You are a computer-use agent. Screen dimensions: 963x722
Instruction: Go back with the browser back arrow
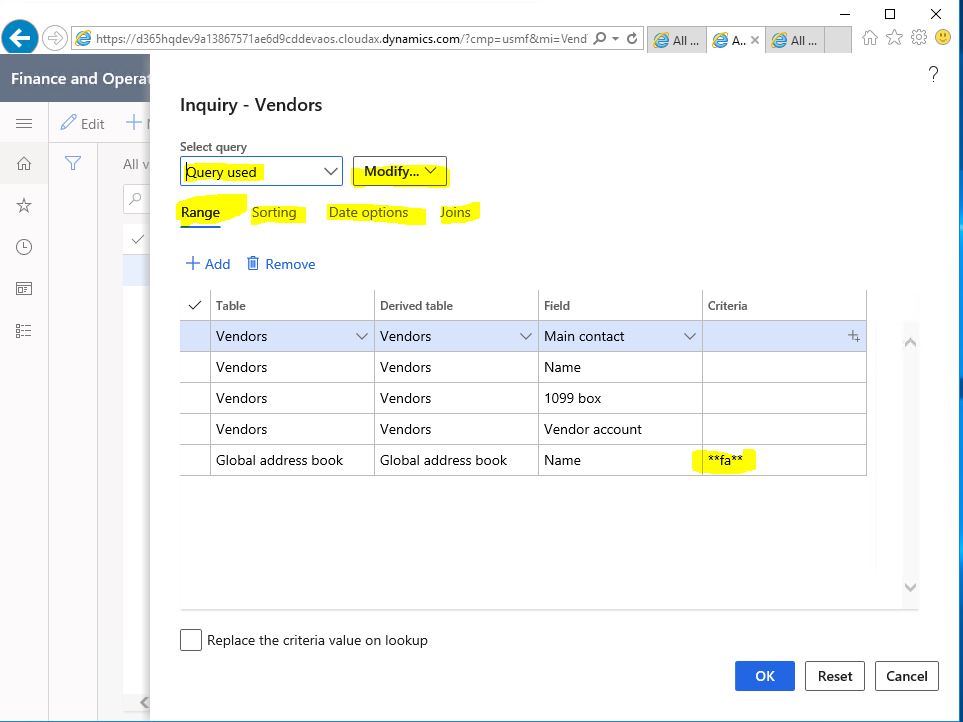pyautogui.click(x=19, y=38)
